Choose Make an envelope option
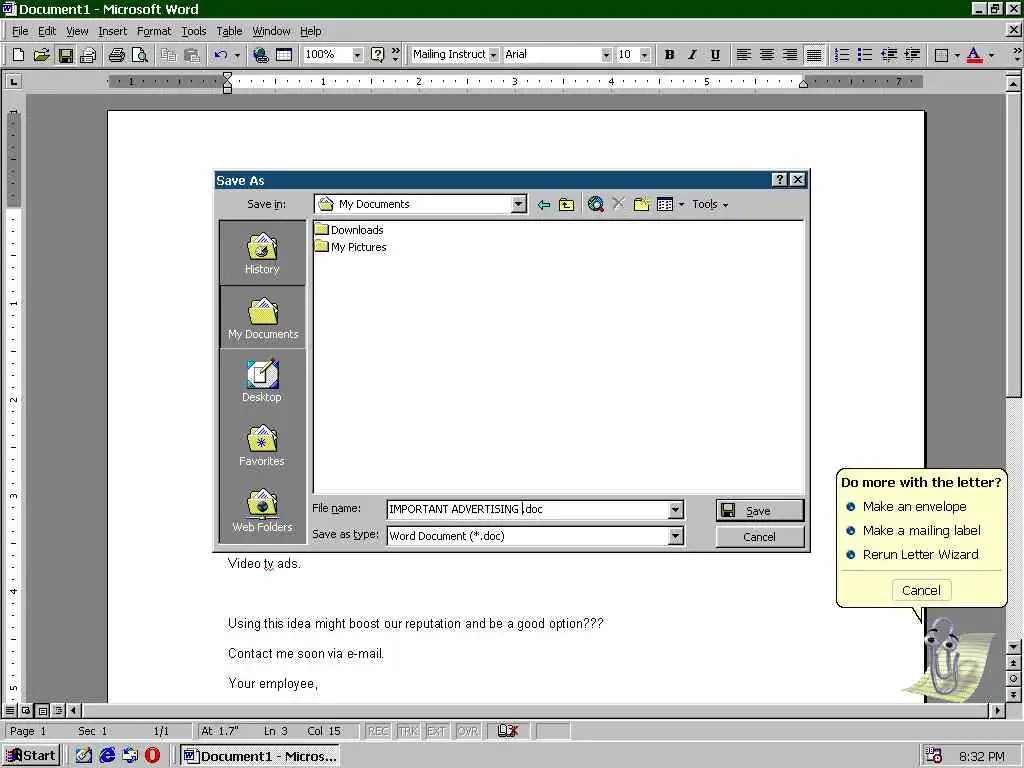 pyautogui.click(x=914, y=507)
